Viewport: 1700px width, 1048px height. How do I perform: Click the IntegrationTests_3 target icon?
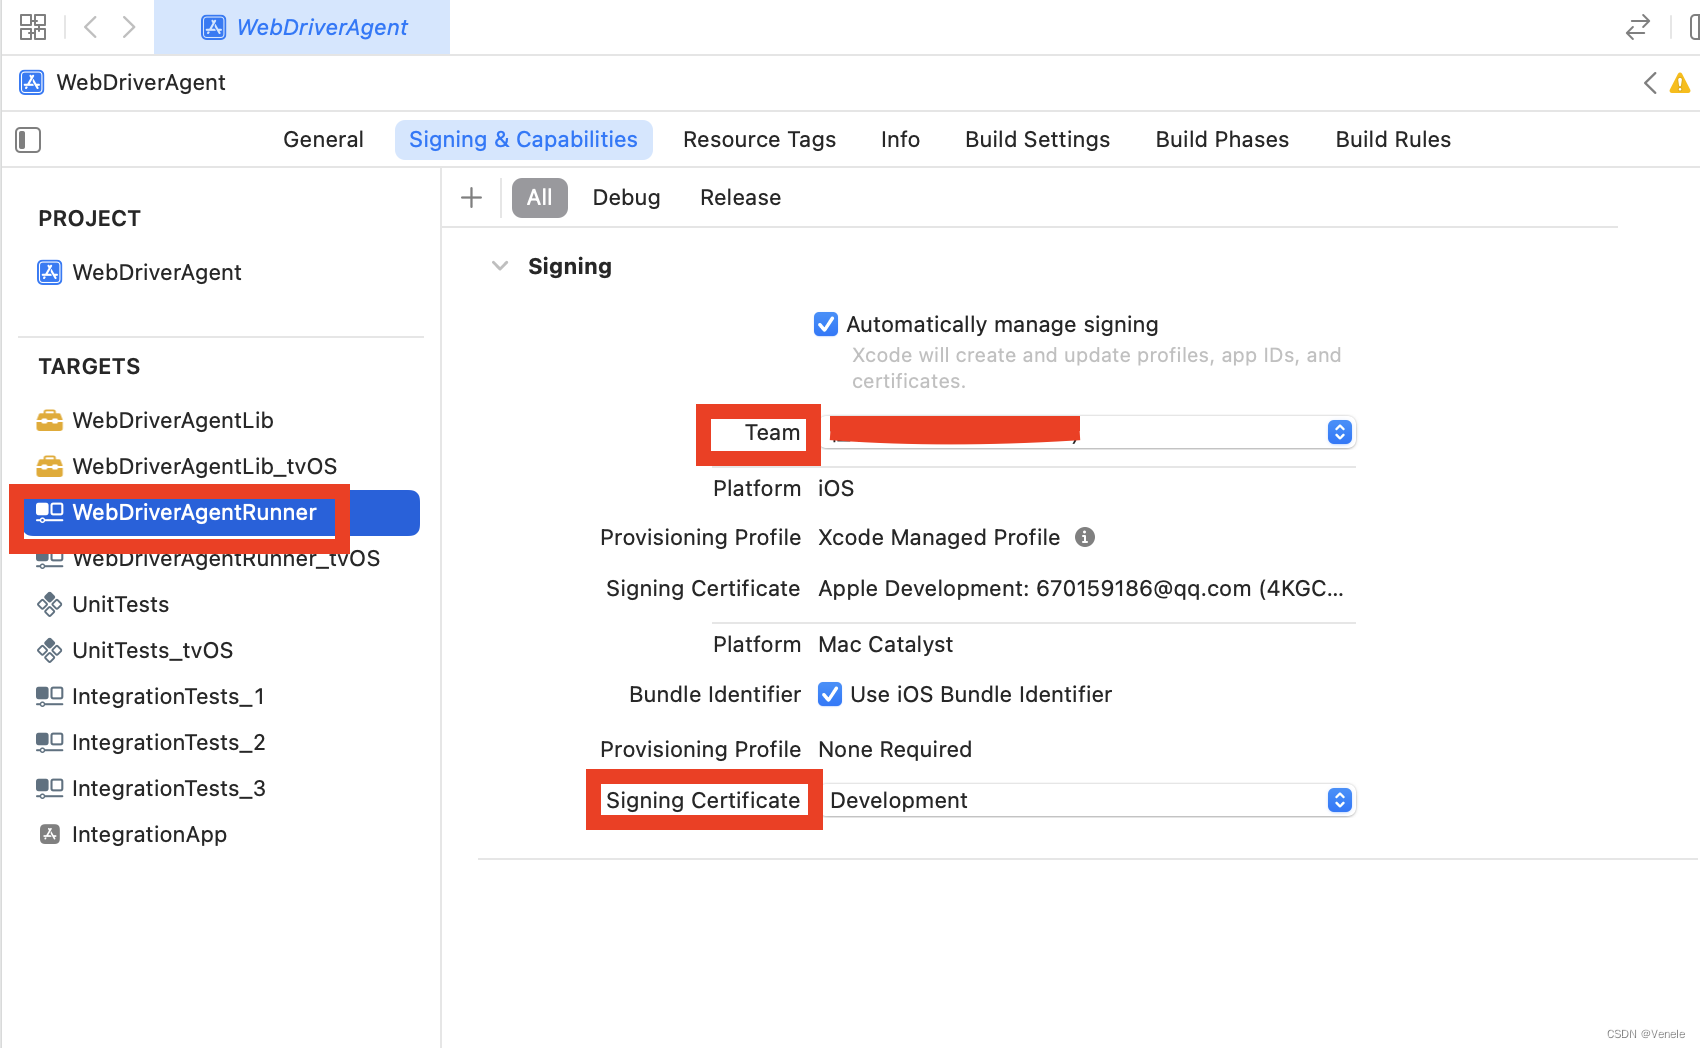coord(49,788)
